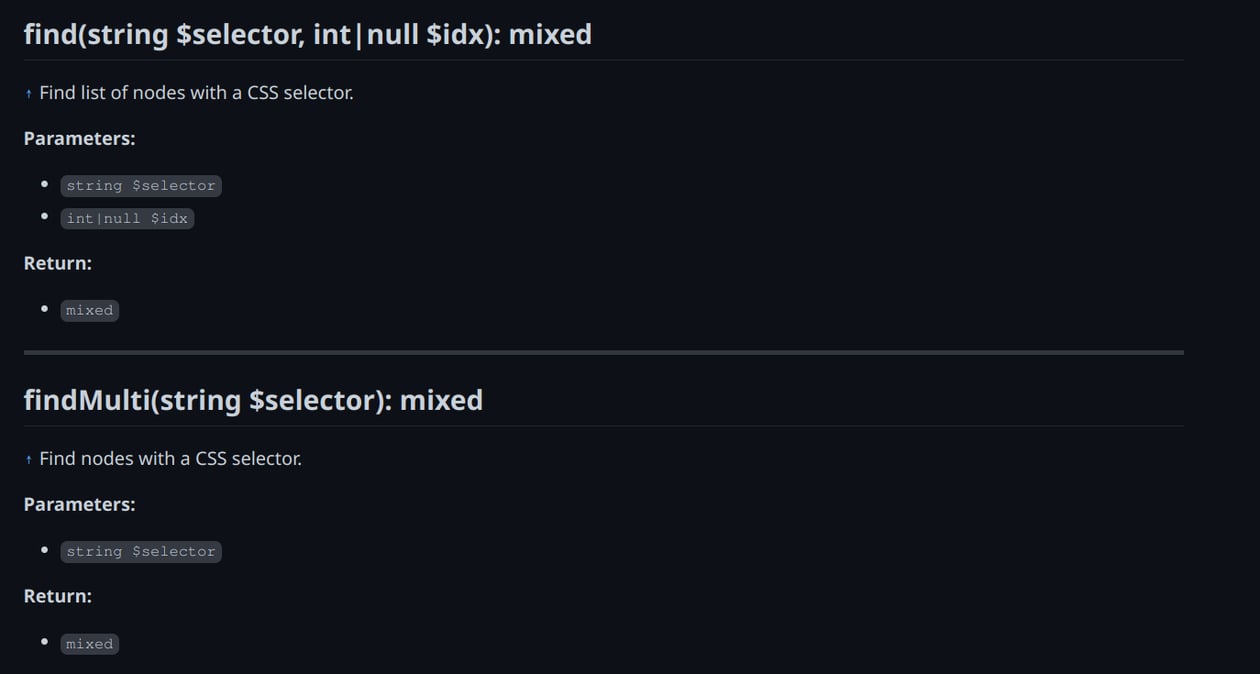This screenshot has width=1260, height=674.
Task: Click the 'Parameters:' label in findMulti section
Action: 80,505
